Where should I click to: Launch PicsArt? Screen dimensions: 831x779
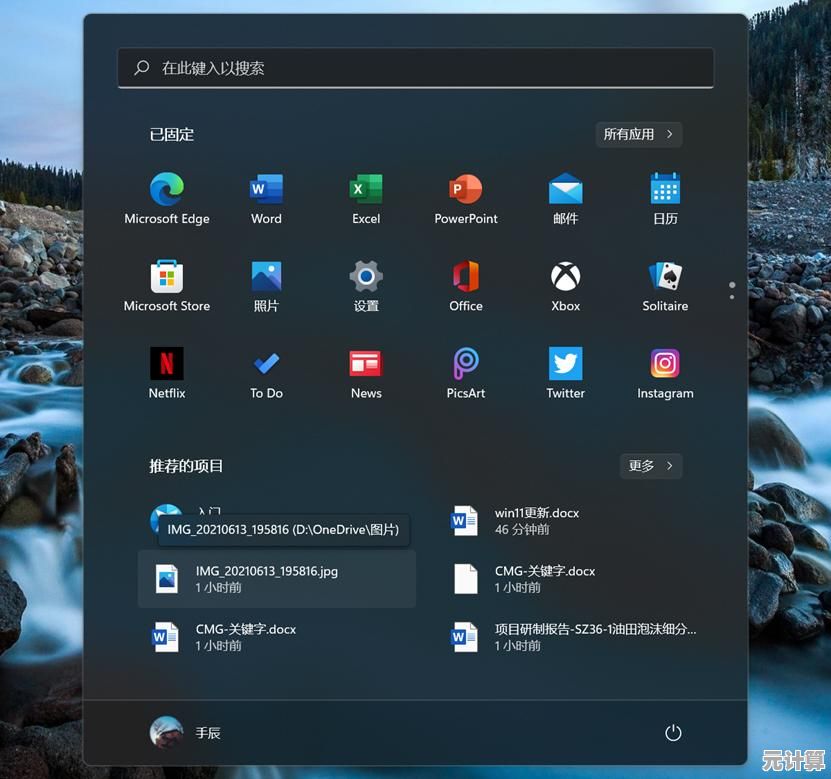tap(466, 373)
